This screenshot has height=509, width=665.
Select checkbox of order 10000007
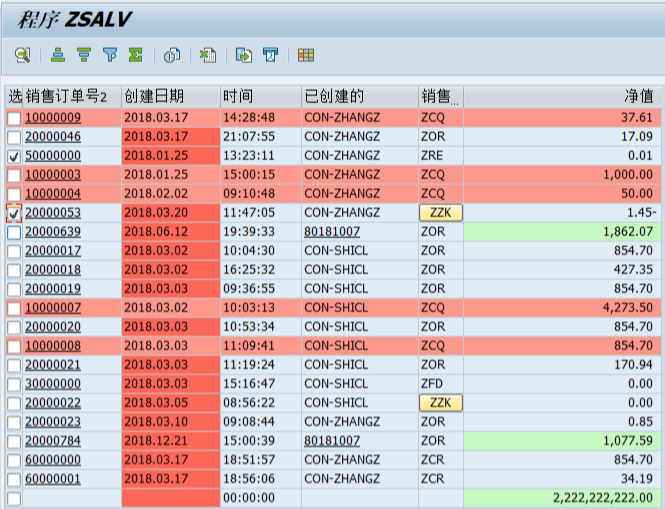tap(14, 308)
